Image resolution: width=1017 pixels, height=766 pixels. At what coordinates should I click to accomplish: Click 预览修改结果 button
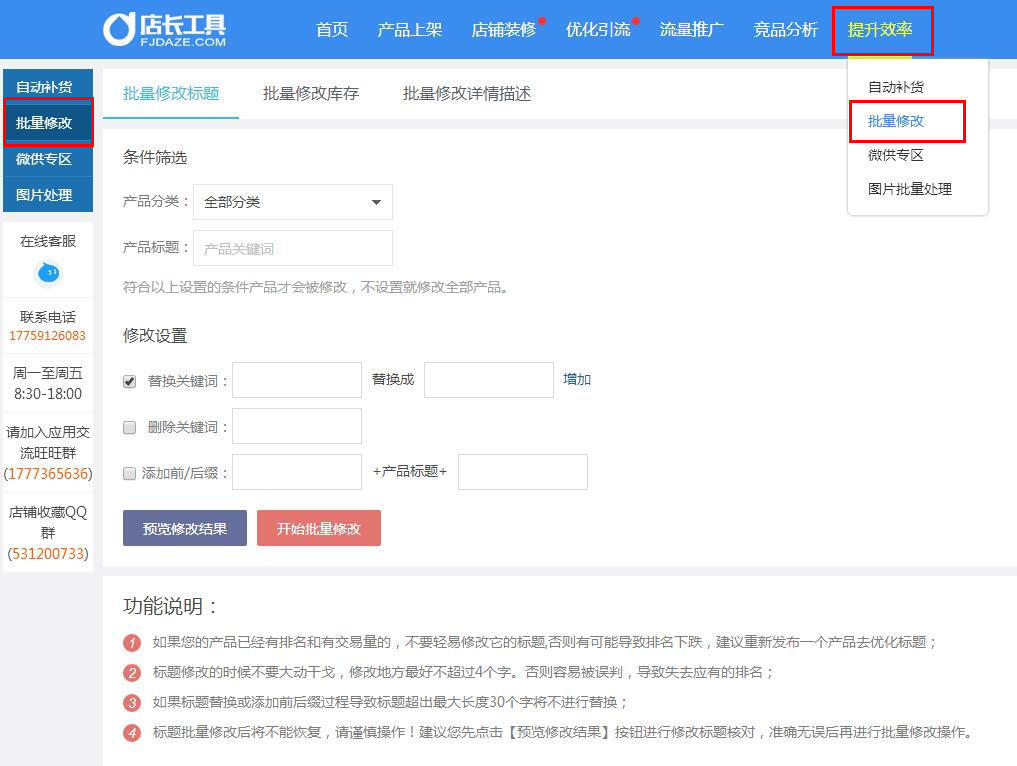pos(185,528)
